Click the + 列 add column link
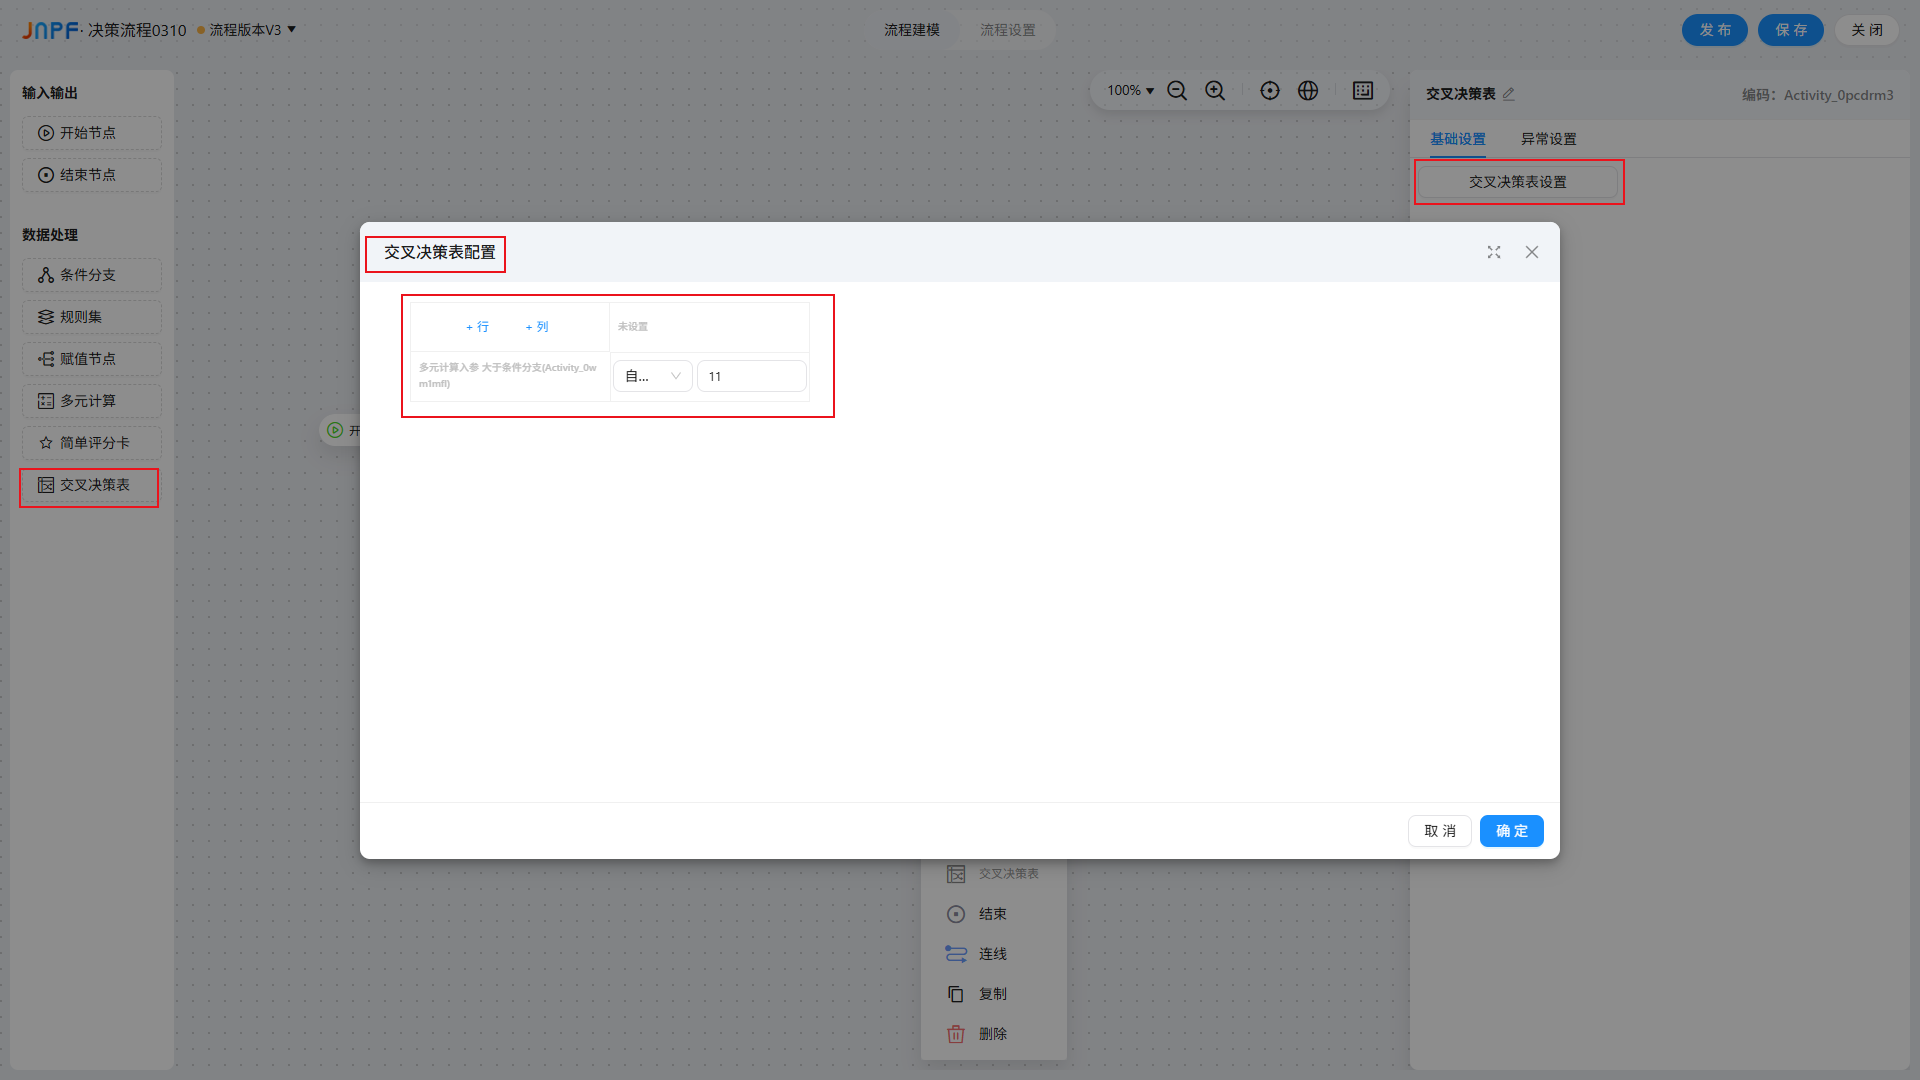The width and height of the screenshot is (1920, 1080). pos(537,327)
